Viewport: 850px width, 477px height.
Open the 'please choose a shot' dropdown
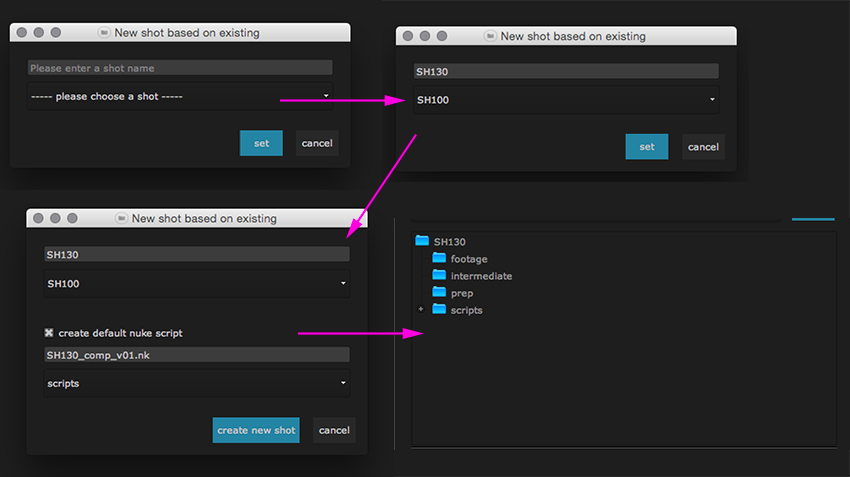pos(180,96)
